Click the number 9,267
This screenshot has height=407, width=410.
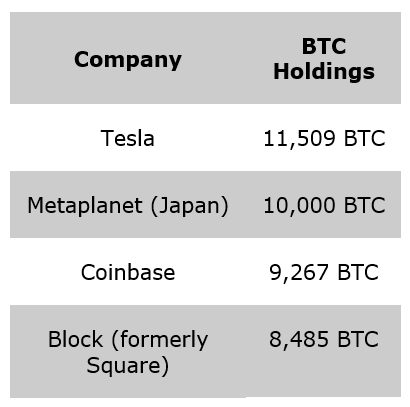pyautogui.click(x=299, y=273)
